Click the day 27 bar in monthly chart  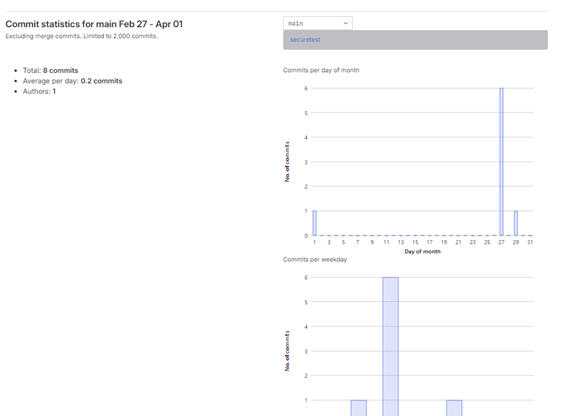(501, 162)
